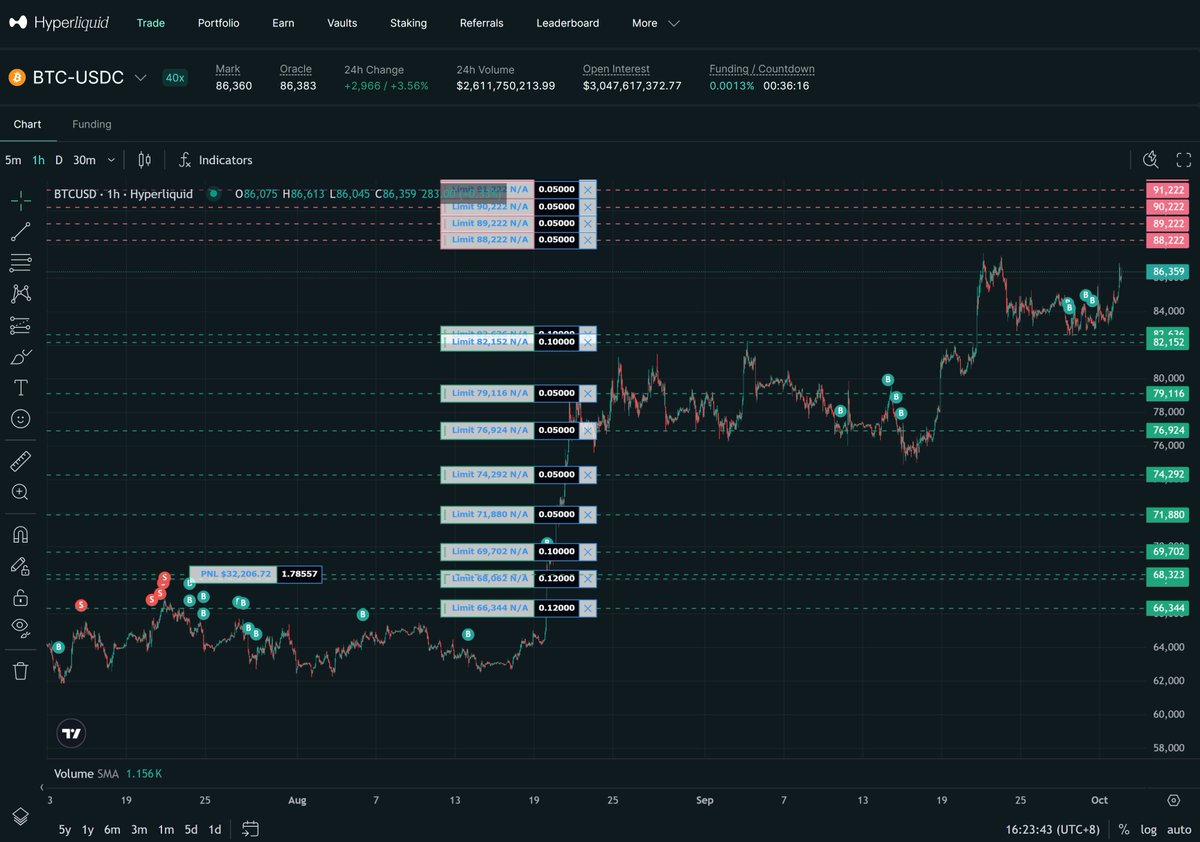Activate the zoom in magnifier tool
The image size is (1200, 842).
tap(20, 492)
